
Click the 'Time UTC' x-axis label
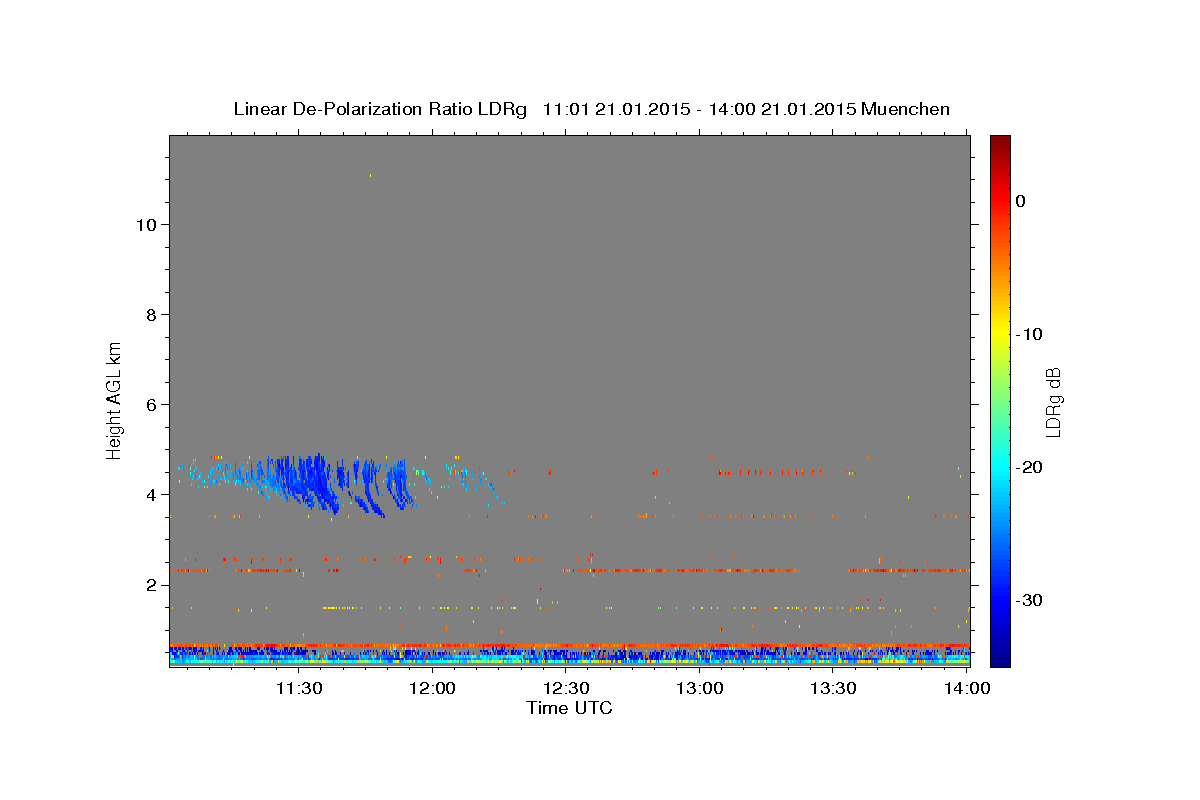click(x=569, y=708)
